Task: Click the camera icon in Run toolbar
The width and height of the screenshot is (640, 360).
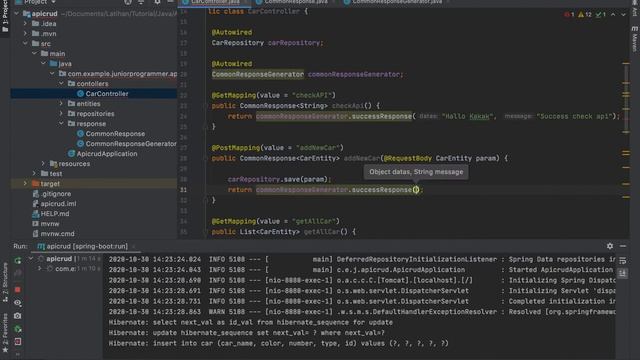Action: click(x=18, y=316)
